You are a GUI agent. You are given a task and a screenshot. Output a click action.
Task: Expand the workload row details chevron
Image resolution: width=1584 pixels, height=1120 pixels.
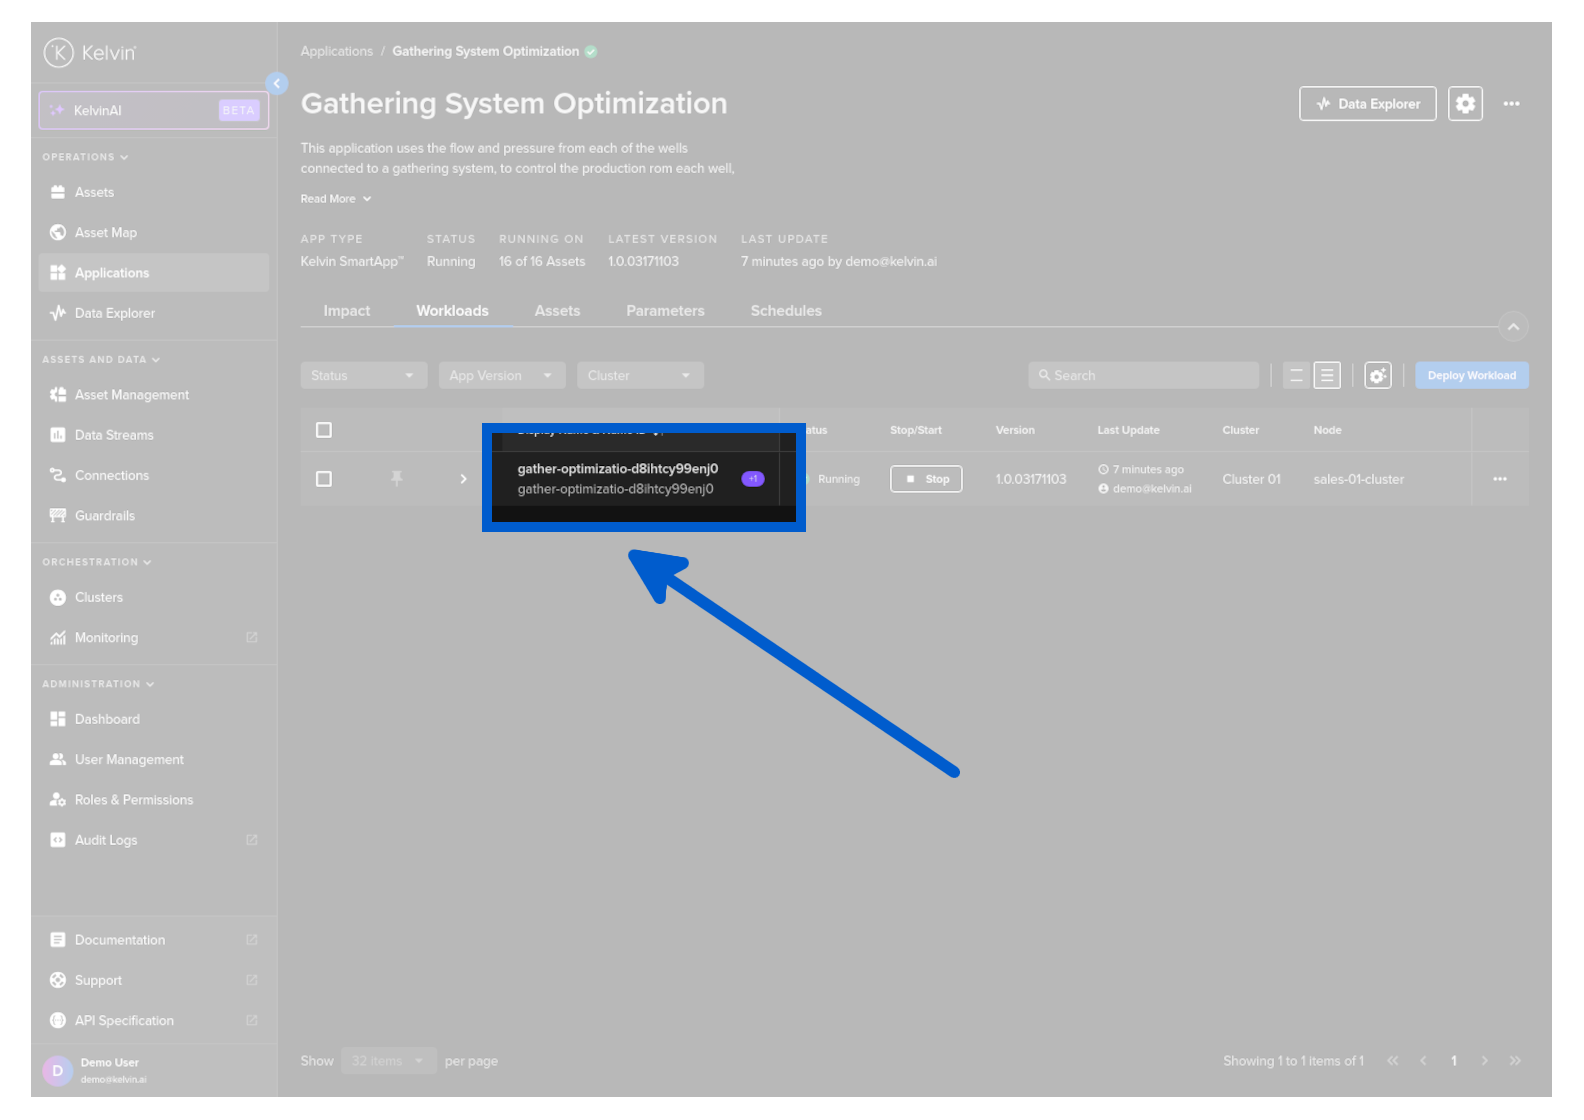(463, 479)
